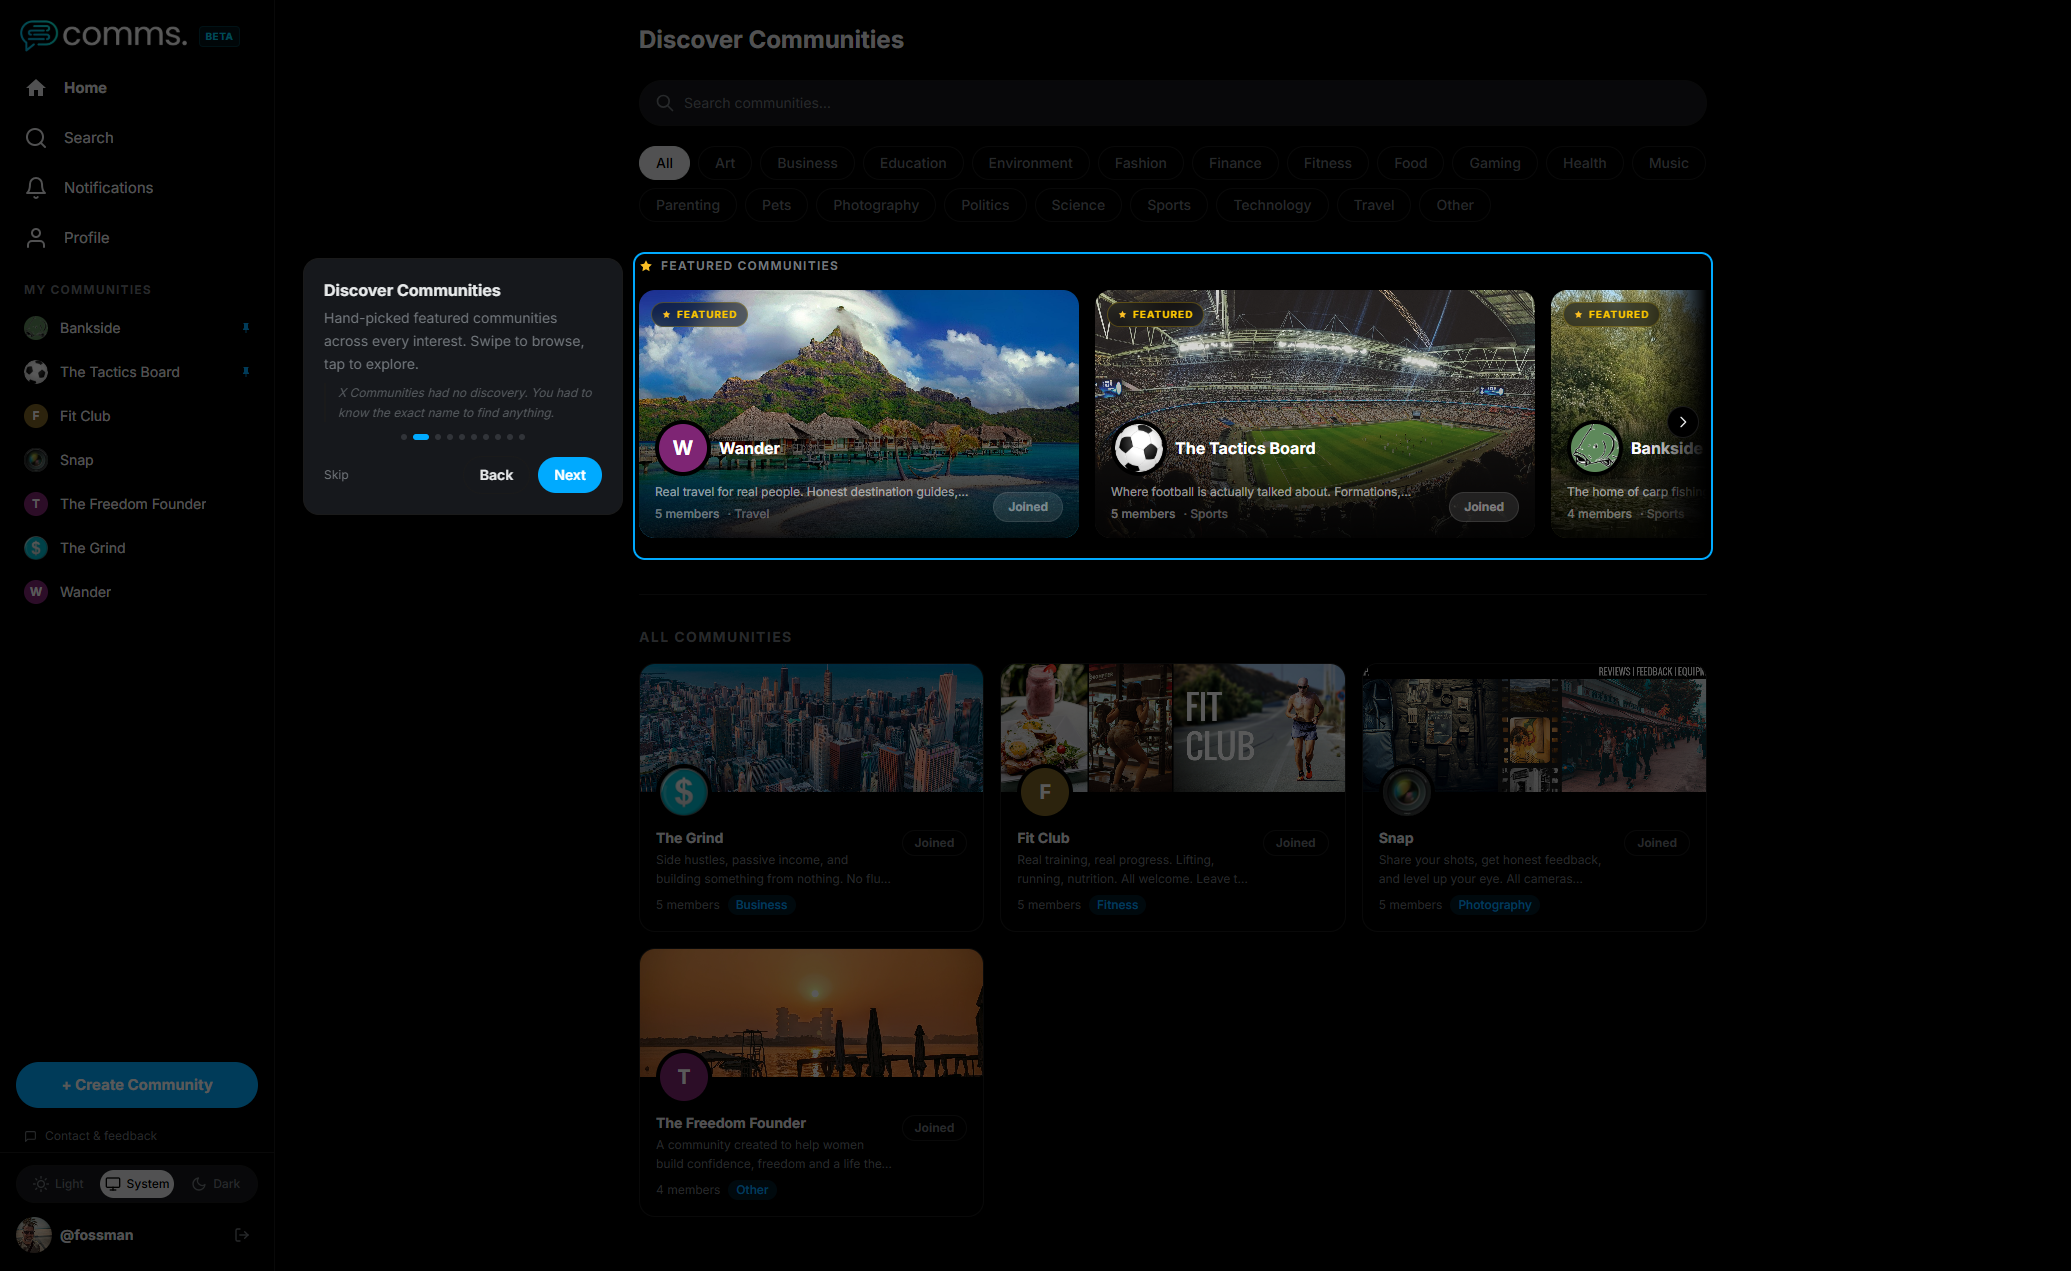This screenshot has height=1271, width=2071.
Task: Select Fit Club avatar in sidebar
Action: [36, 416]
